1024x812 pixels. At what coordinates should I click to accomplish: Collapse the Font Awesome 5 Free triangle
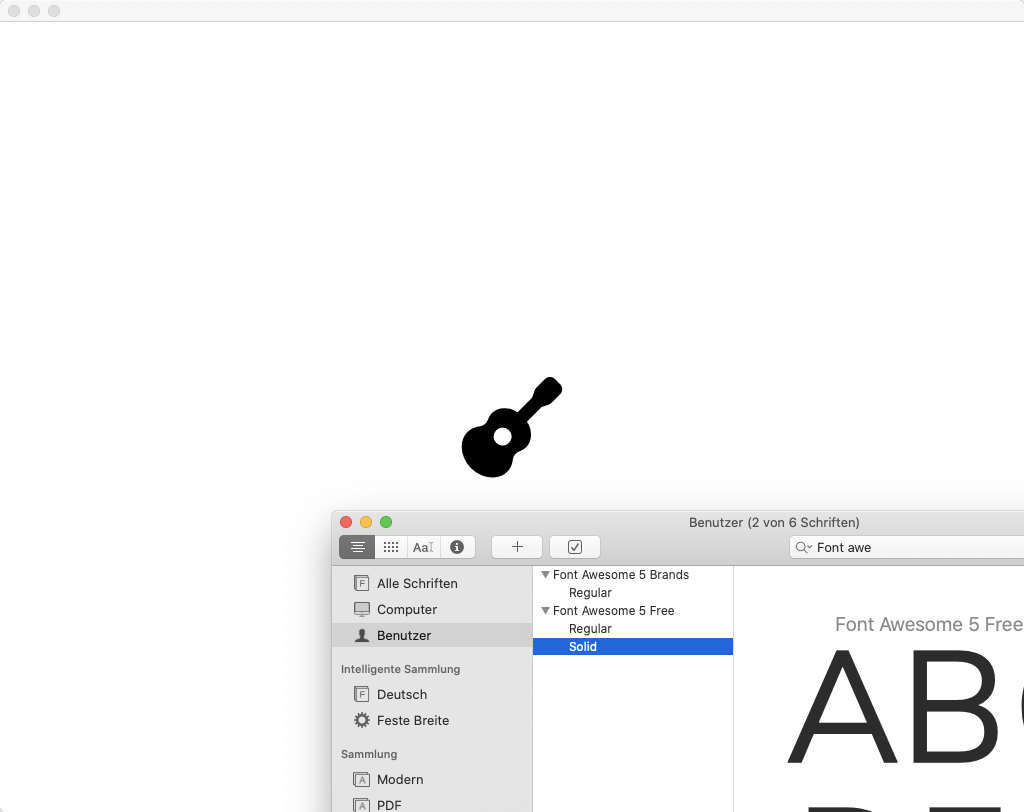pyautogui.click(x=546, y=611)
